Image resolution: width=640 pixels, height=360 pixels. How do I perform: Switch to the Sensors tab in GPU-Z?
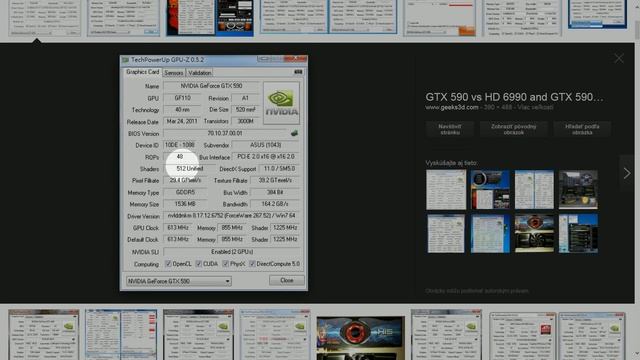pyautogui.click(x=173, y=73)
